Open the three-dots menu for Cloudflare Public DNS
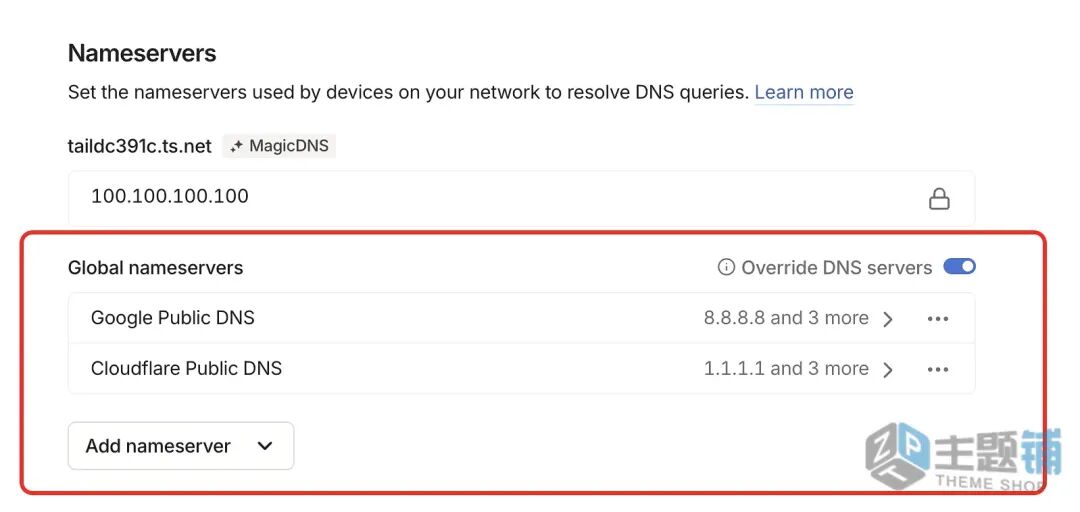Screen dimensions: 1080x512 (937, 369)
